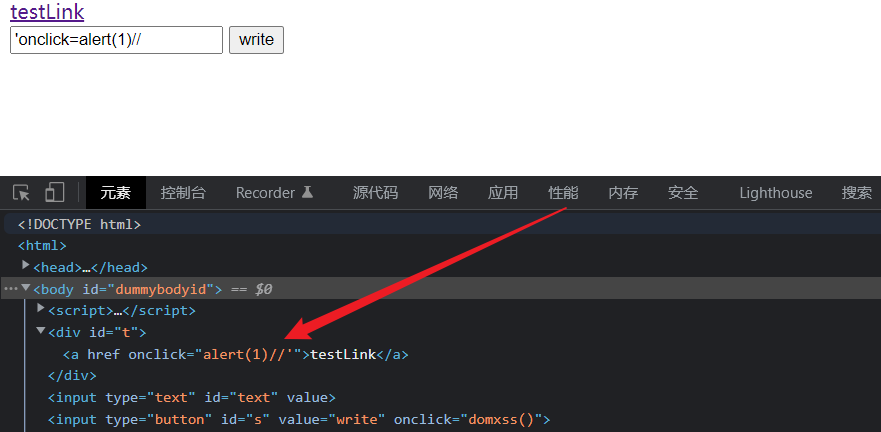Expand the head element node

(25, 264)
